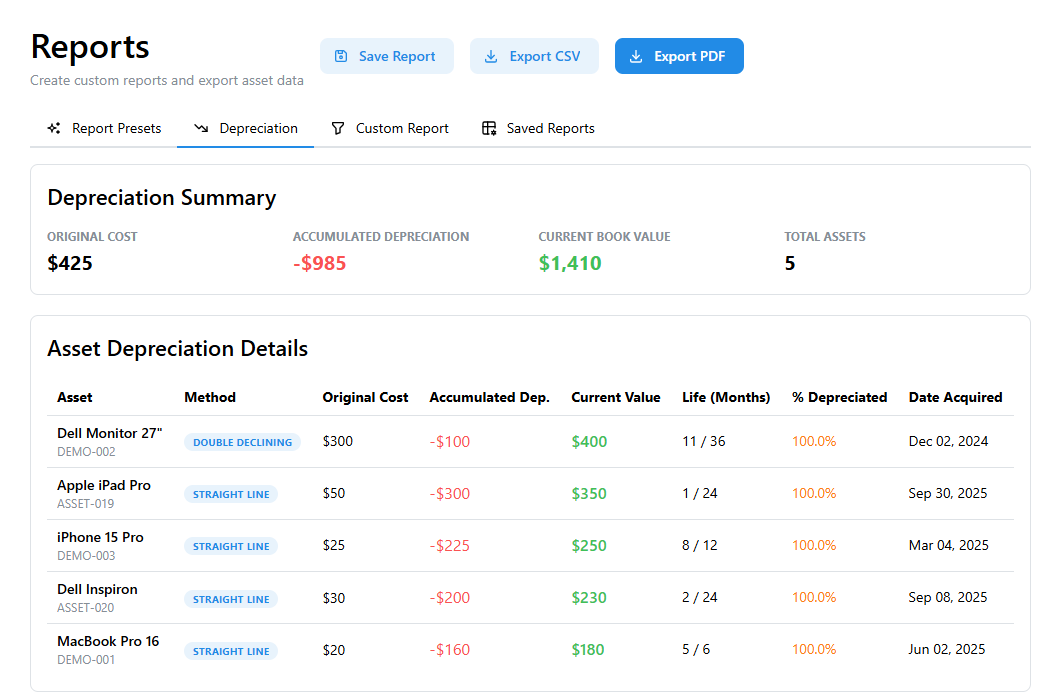Click the Original Cost column header
This screenshot has width=1045, height=698.
[x=365, y=397]
